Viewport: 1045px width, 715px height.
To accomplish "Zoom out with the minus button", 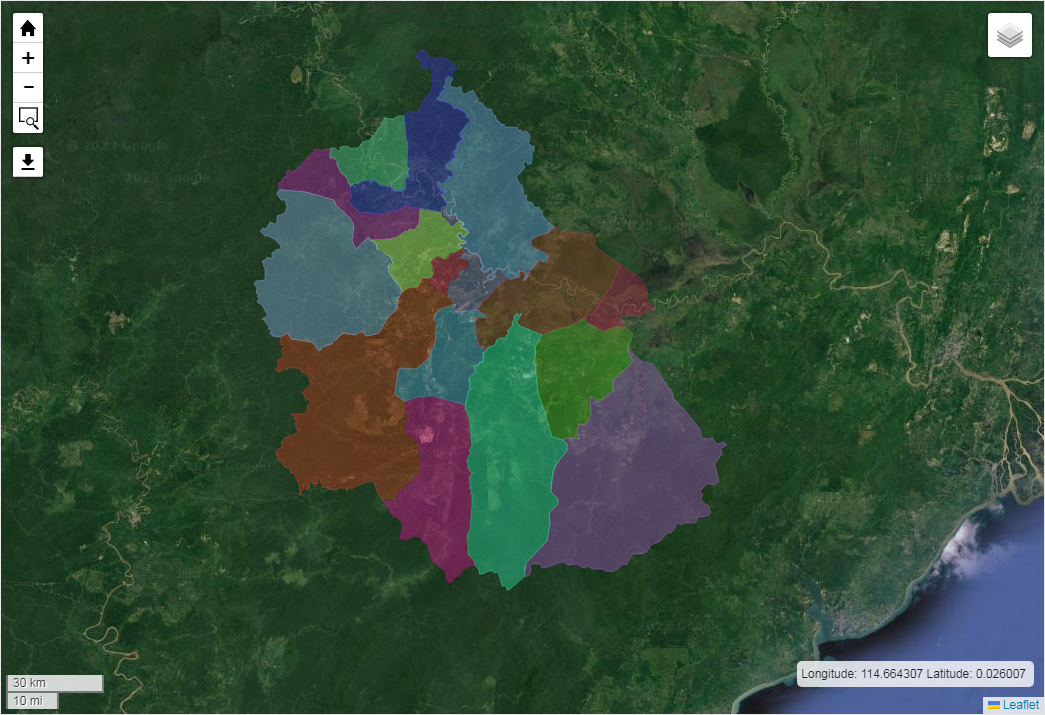I will click(x=28, y=88).
